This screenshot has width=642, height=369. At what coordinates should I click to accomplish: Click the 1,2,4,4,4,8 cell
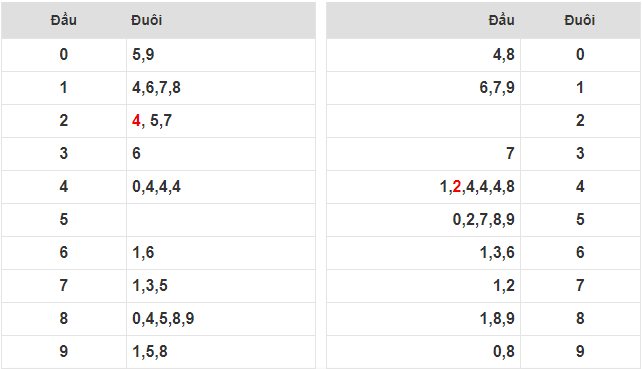click(x=423, y=186)
